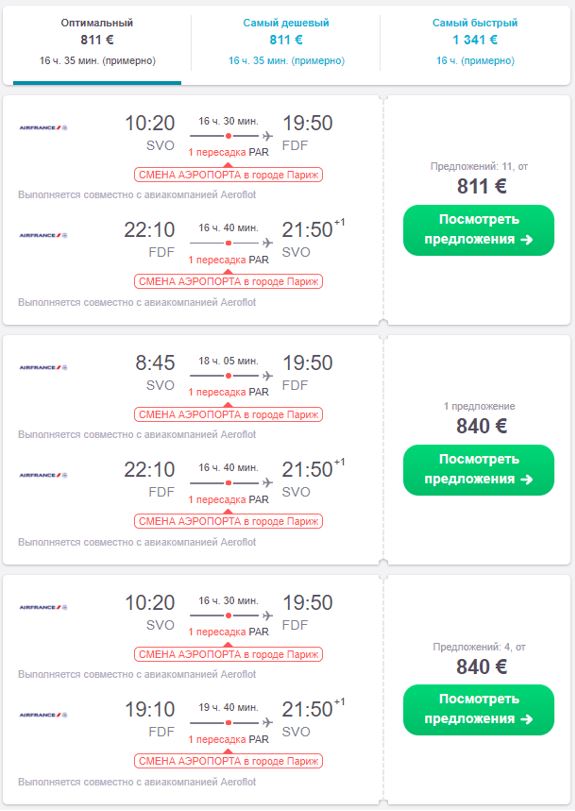Viewport: 575px width, 811px height.
Task: Click Air France logo beside 8:45 departure
Action: 43,368
